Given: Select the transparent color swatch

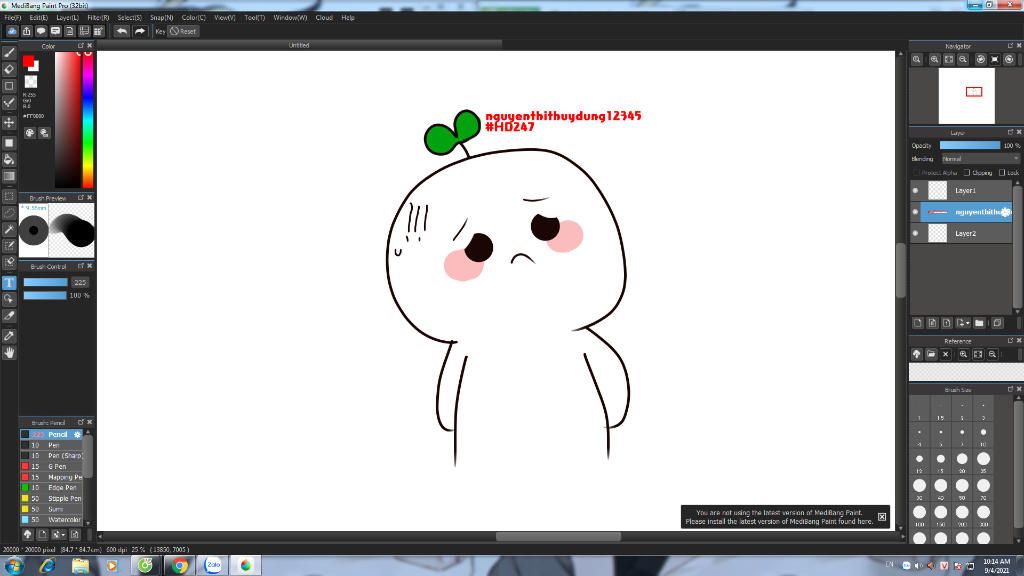Looking at the screenshot, I should click(31, 82).
